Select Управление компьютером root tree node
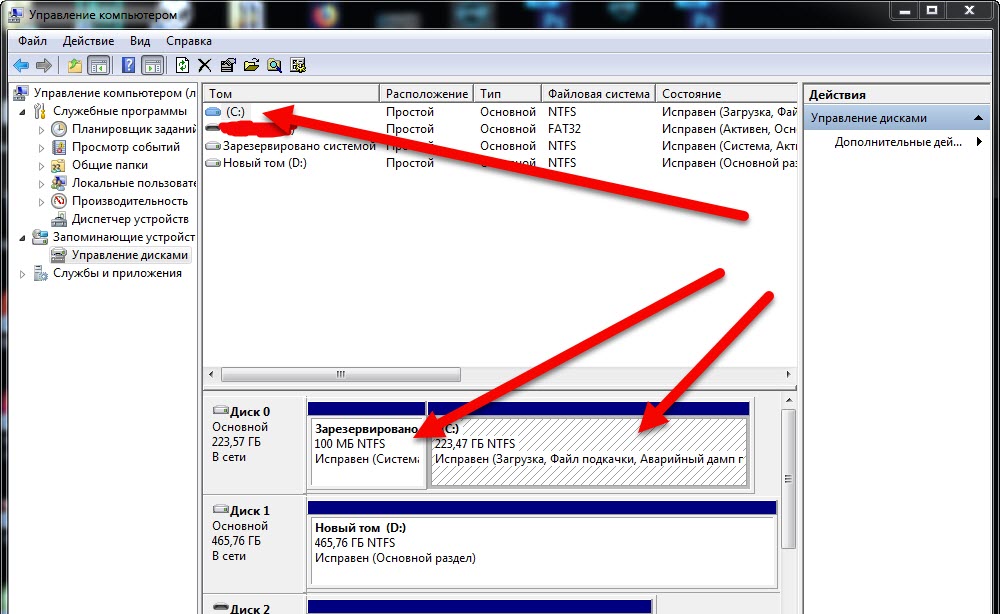This screenshot has width=1000, height=614. 114,93
